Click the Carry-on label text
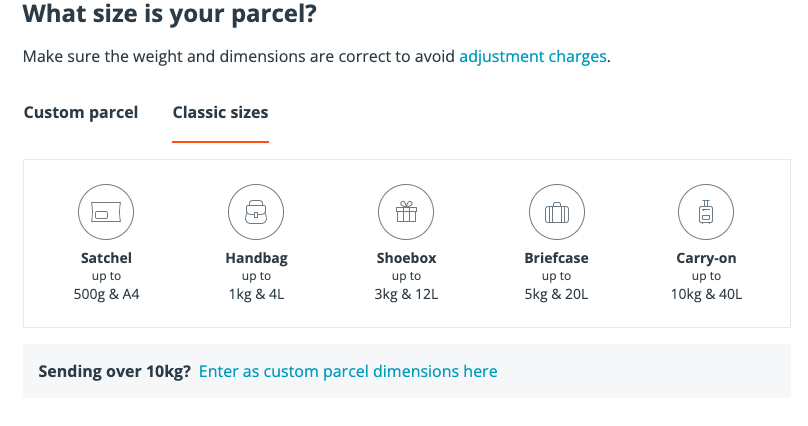Screen dimensions: 808x426 (706, 258)
